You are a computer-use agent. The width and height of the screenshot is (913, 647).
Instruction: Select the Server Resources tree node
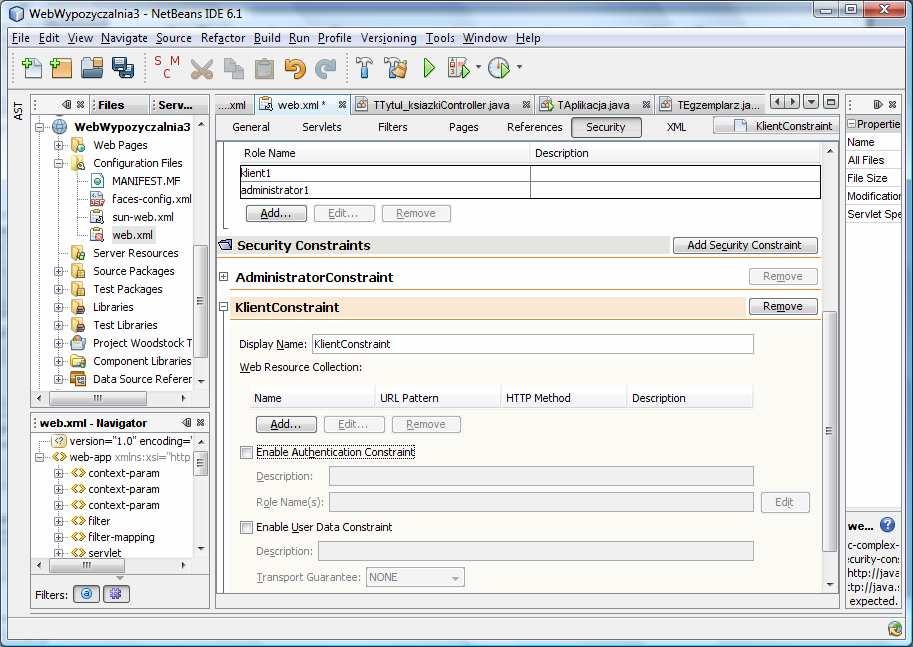click(x=135, y=253)
